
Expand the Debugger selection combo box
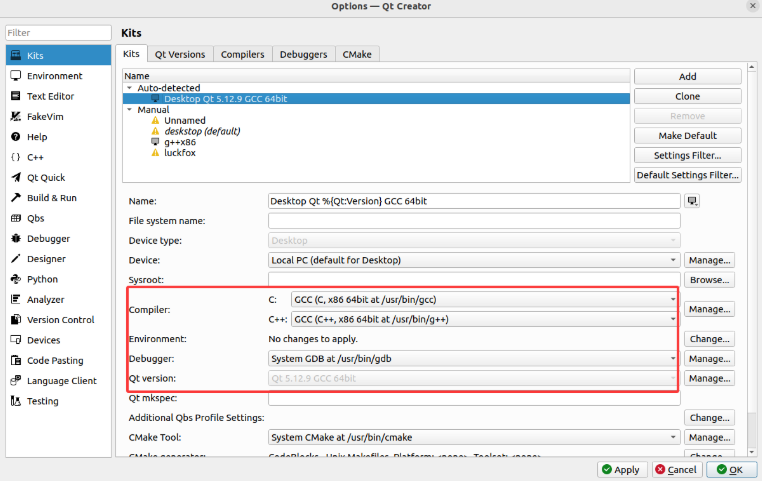[474, 359]
